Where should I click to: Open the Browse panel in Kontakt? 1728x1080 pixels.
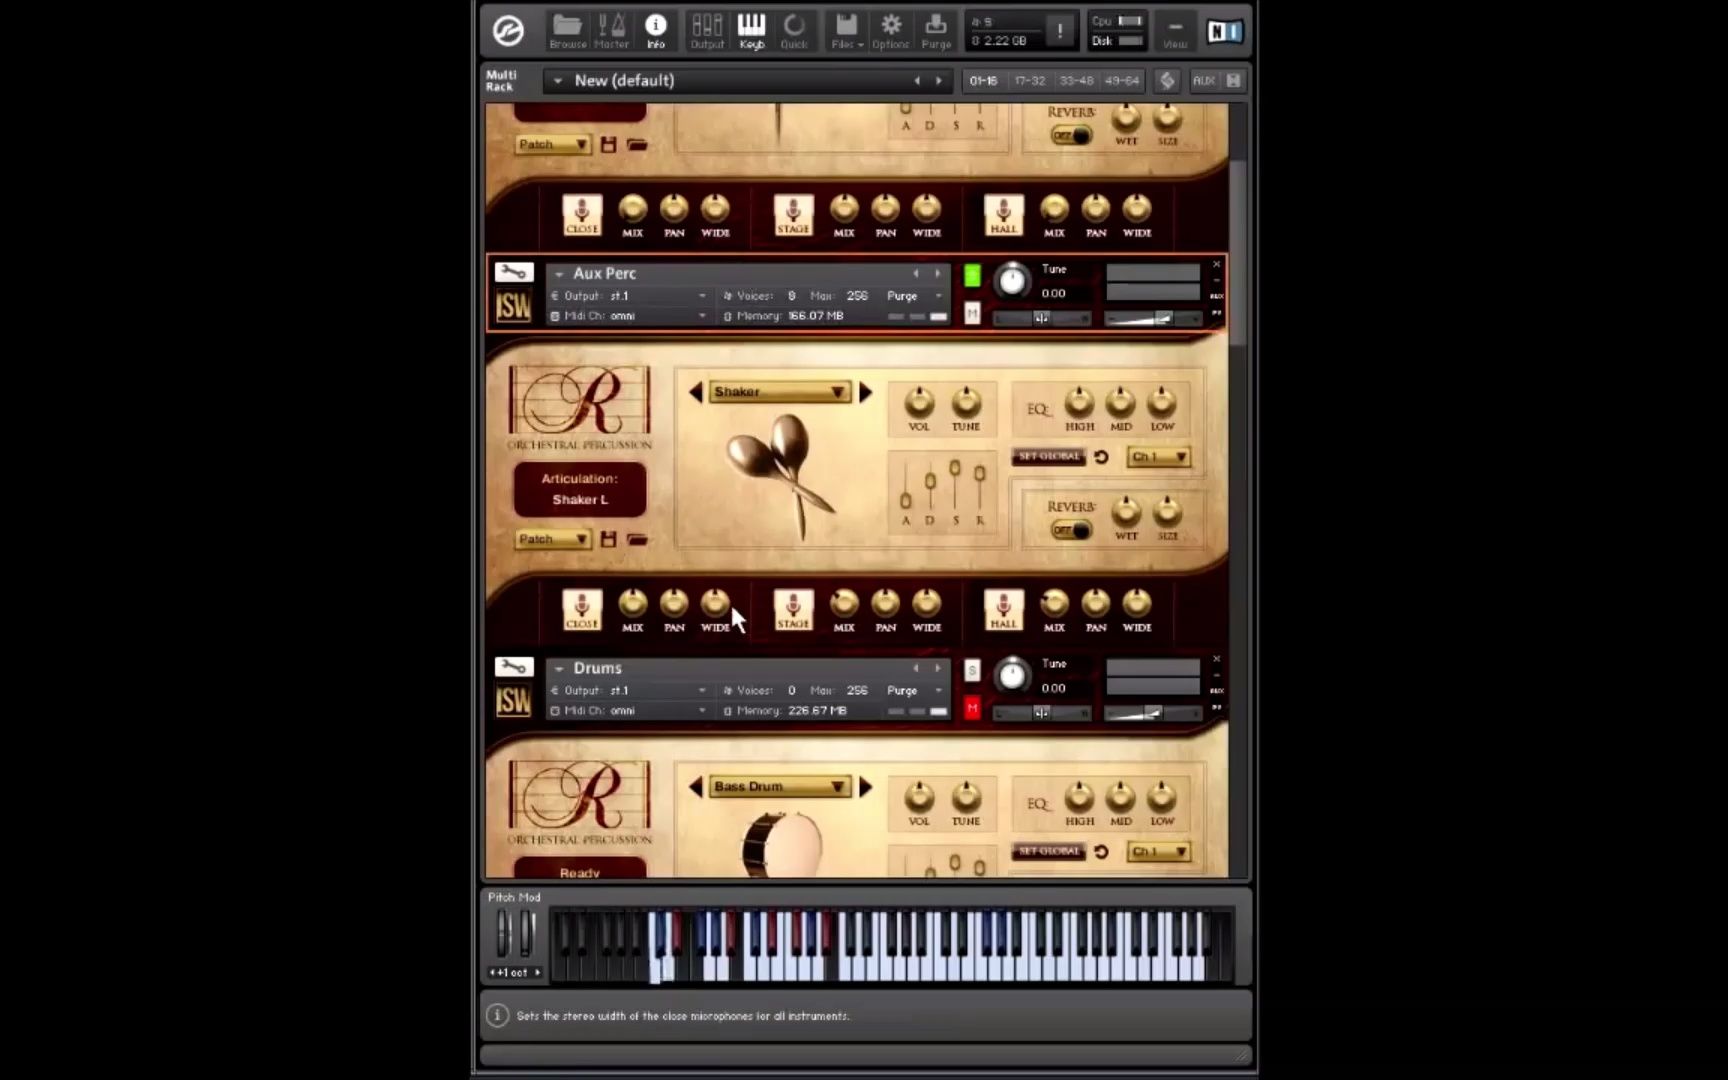[567, 30]
